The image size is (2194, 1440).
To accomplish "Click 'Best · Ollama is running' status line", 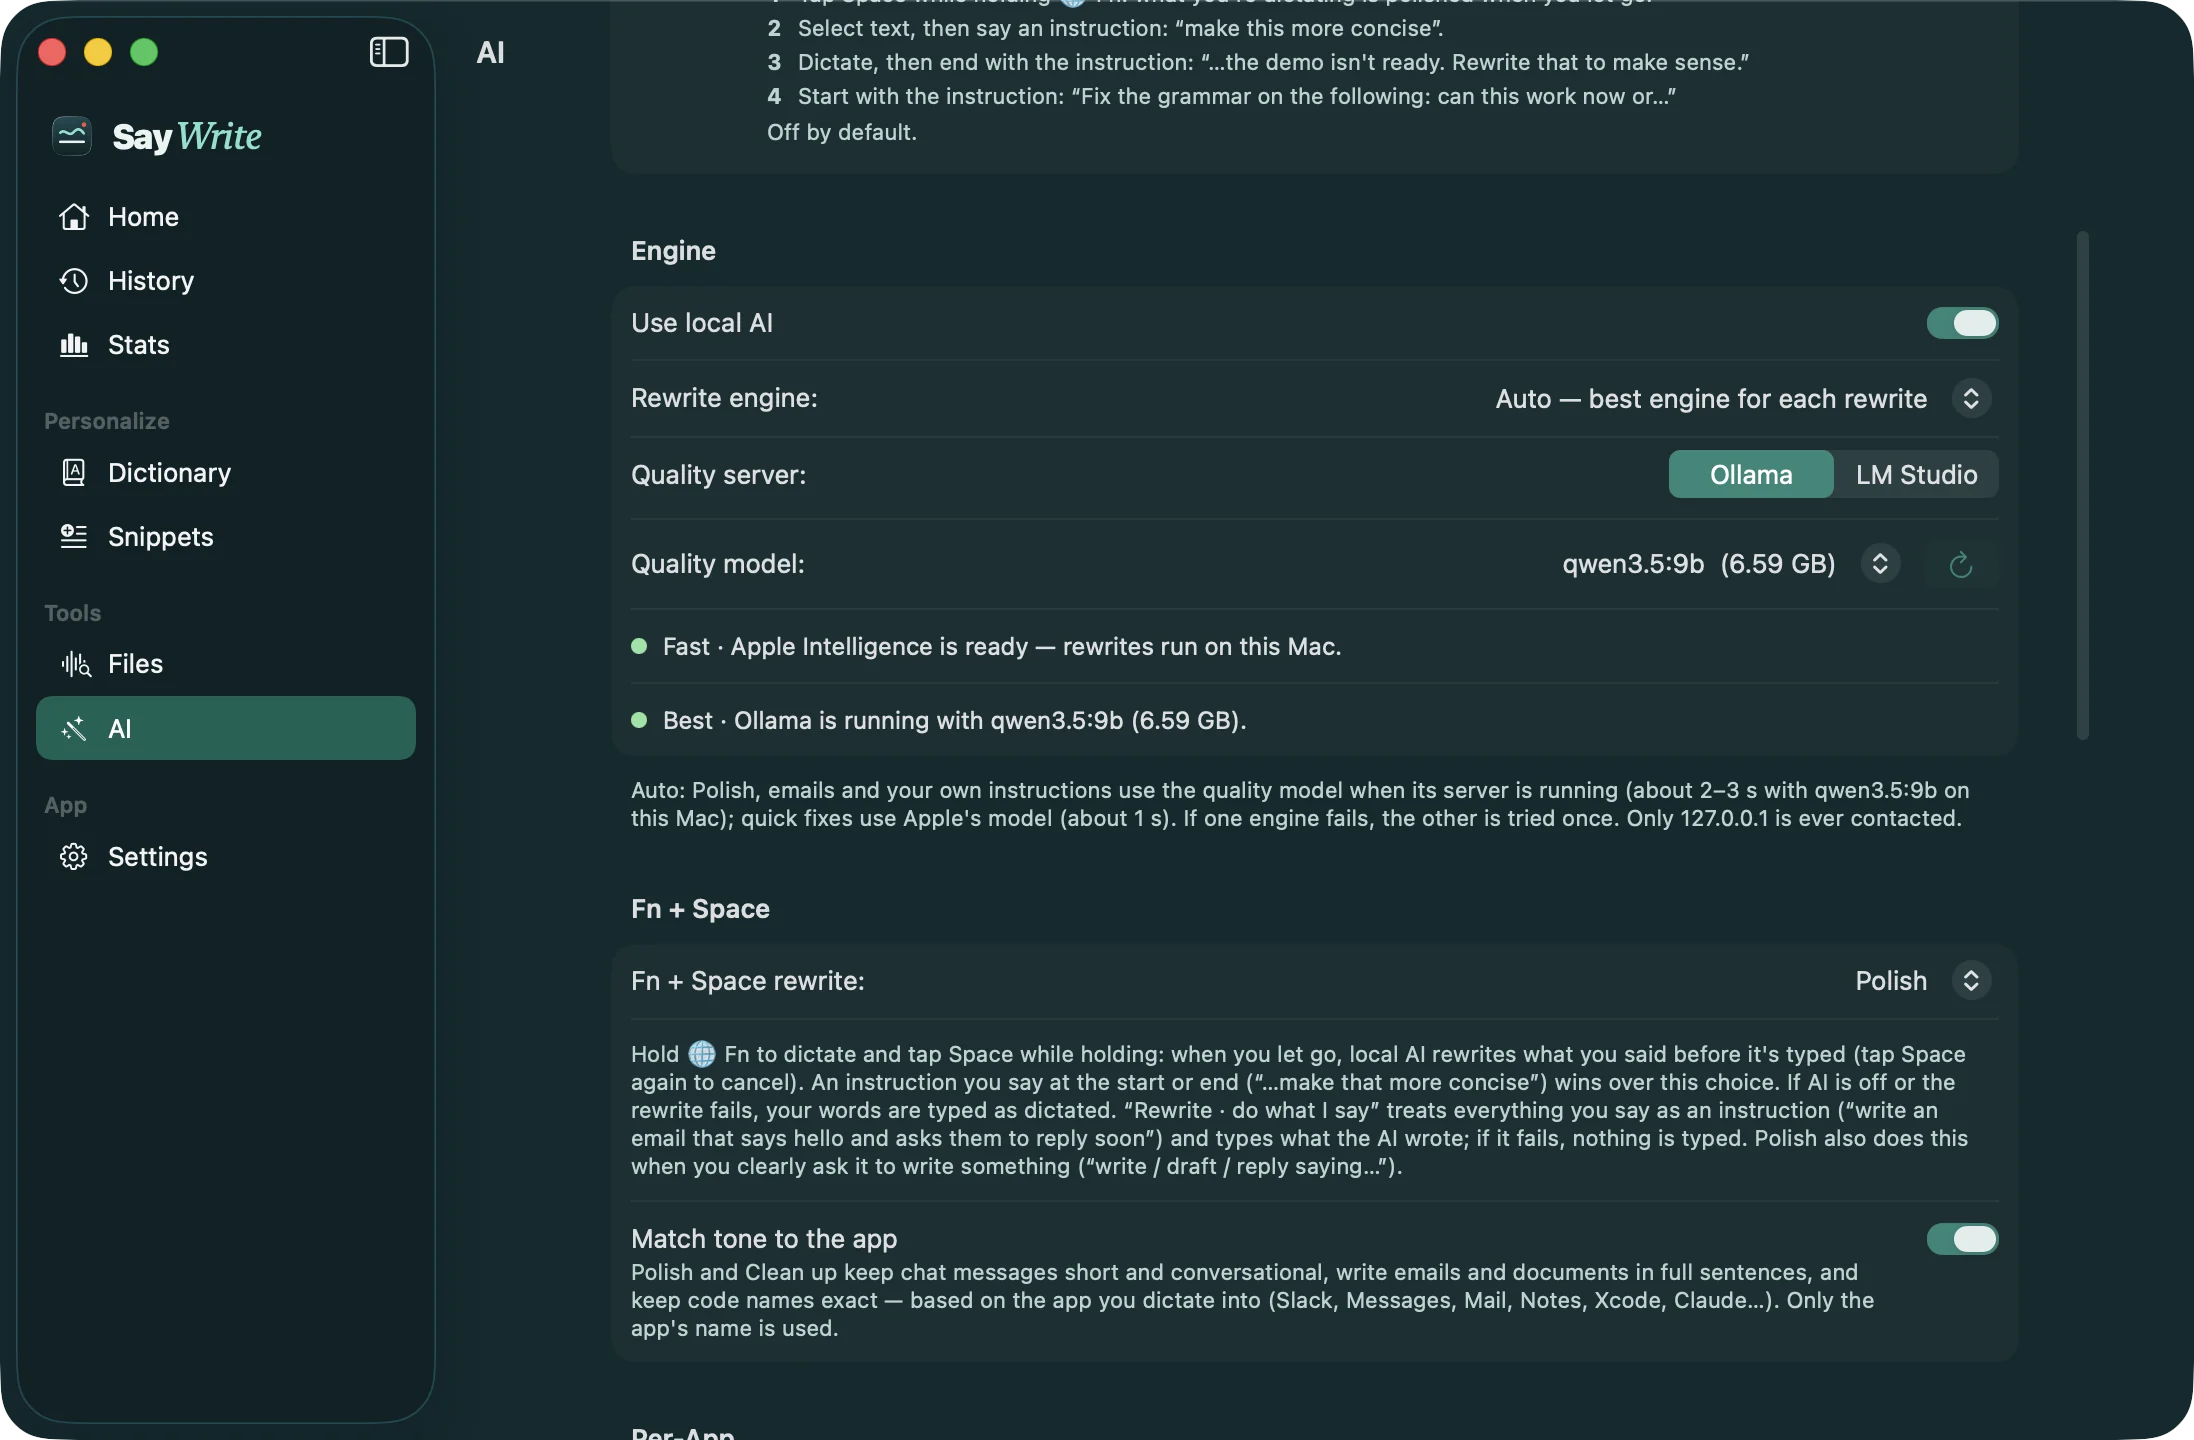I will (954, 721).
